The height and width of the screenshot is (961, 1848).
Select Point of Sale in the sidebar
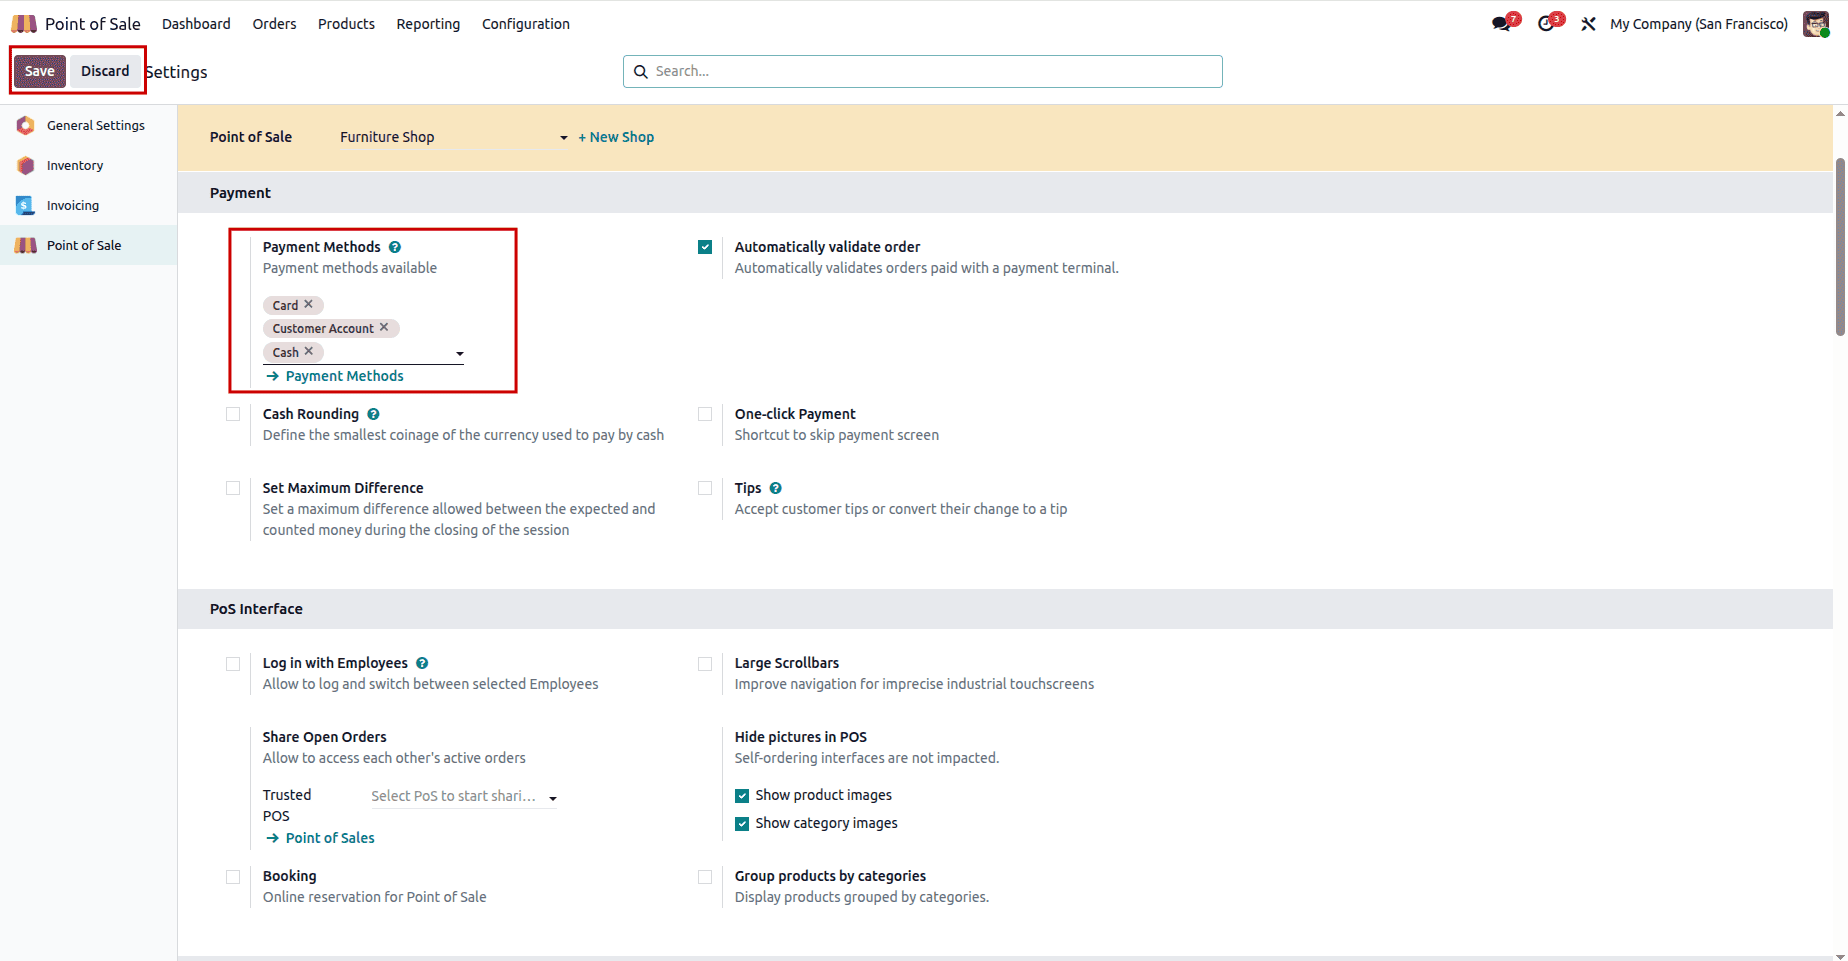[88, 245]
